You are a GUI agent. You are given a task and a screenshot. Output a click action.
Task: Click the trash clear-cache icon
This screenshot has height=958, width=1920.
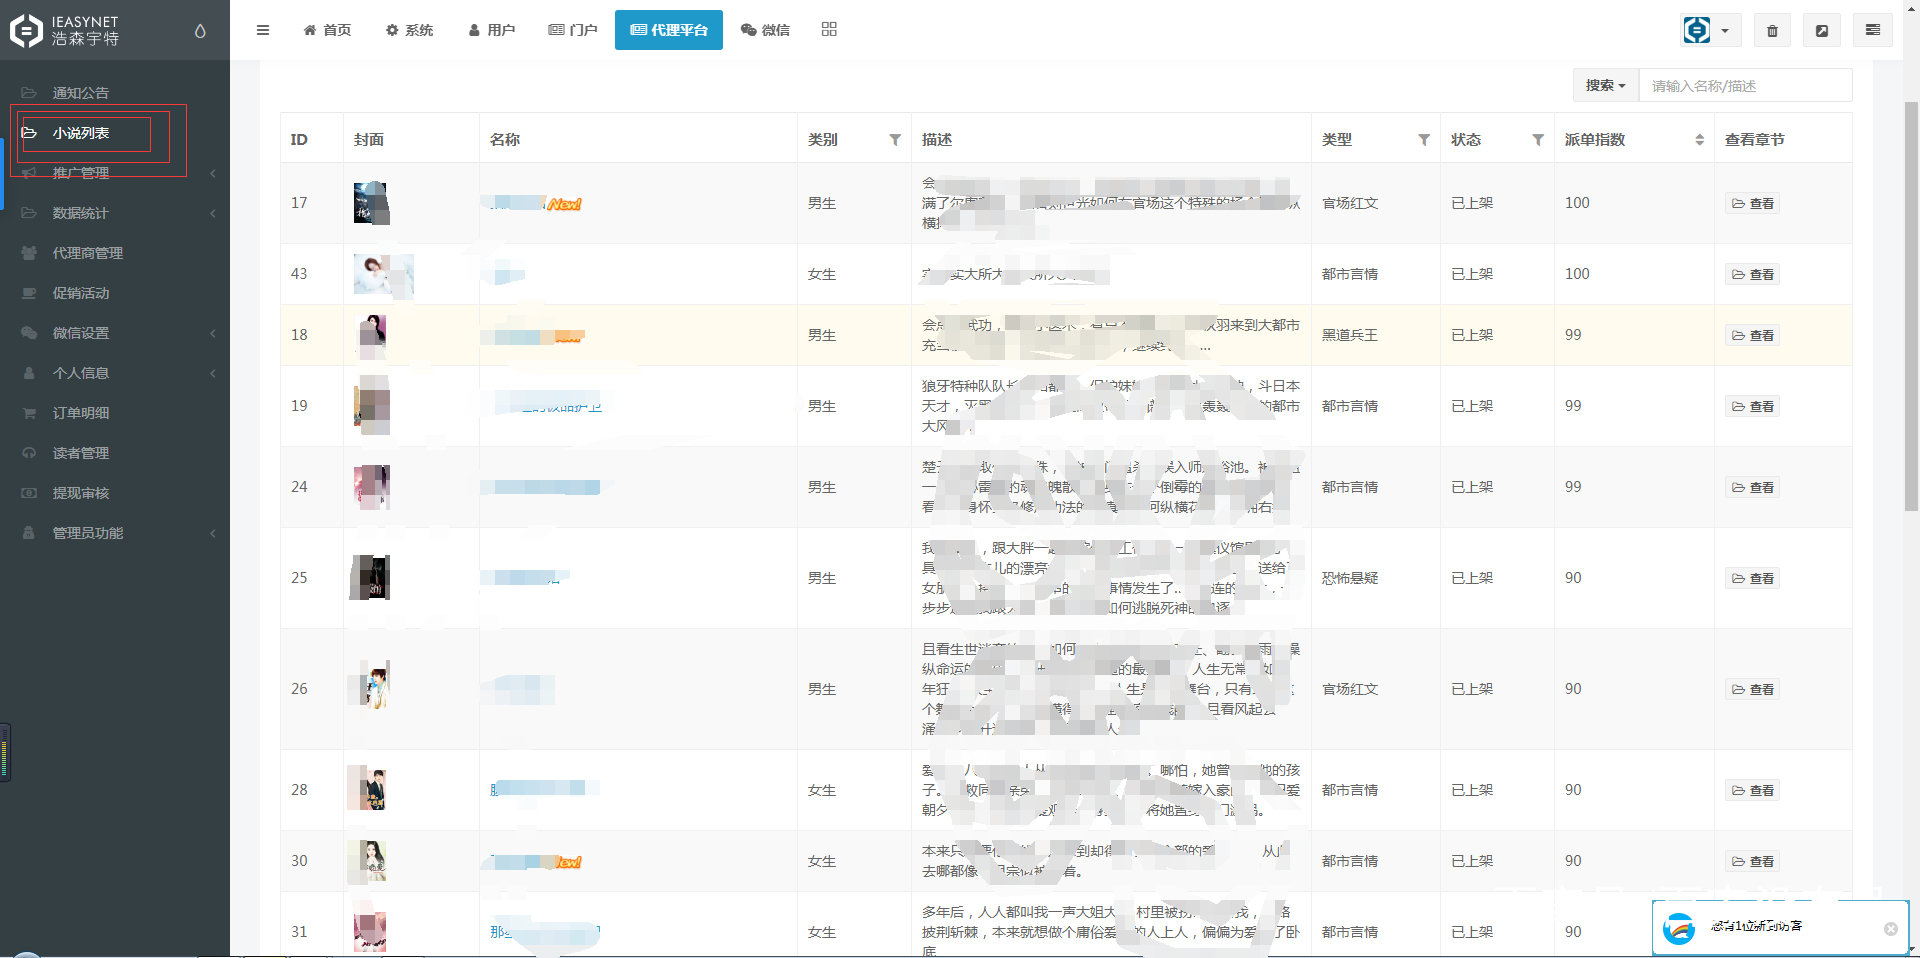tap(1772, 30)
